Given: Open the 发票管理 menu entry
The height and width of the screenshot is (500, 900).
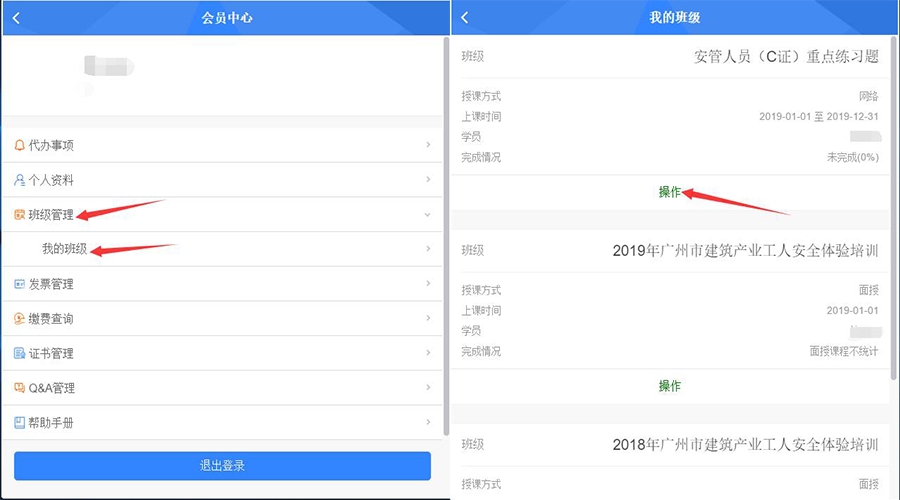Looking at the screenshot, I should [51, 284].
